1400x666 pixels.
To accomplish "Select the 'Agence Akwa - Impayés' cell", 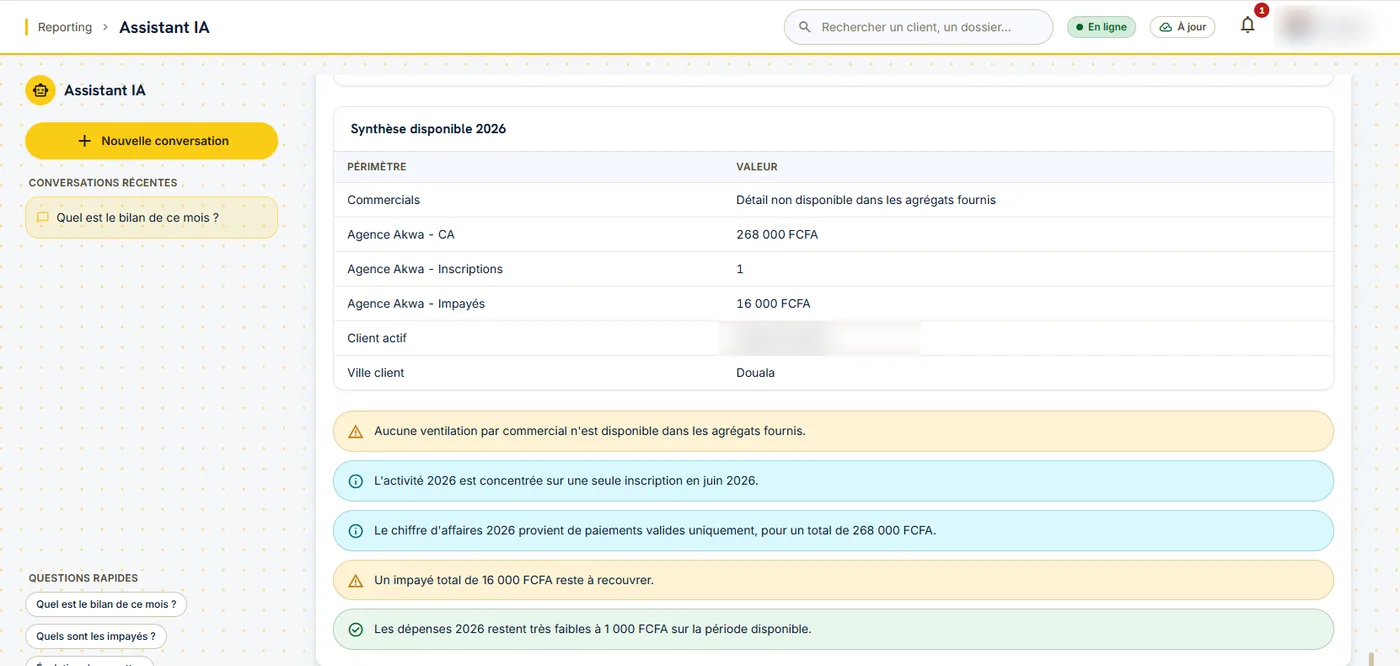I will point(416,303).
